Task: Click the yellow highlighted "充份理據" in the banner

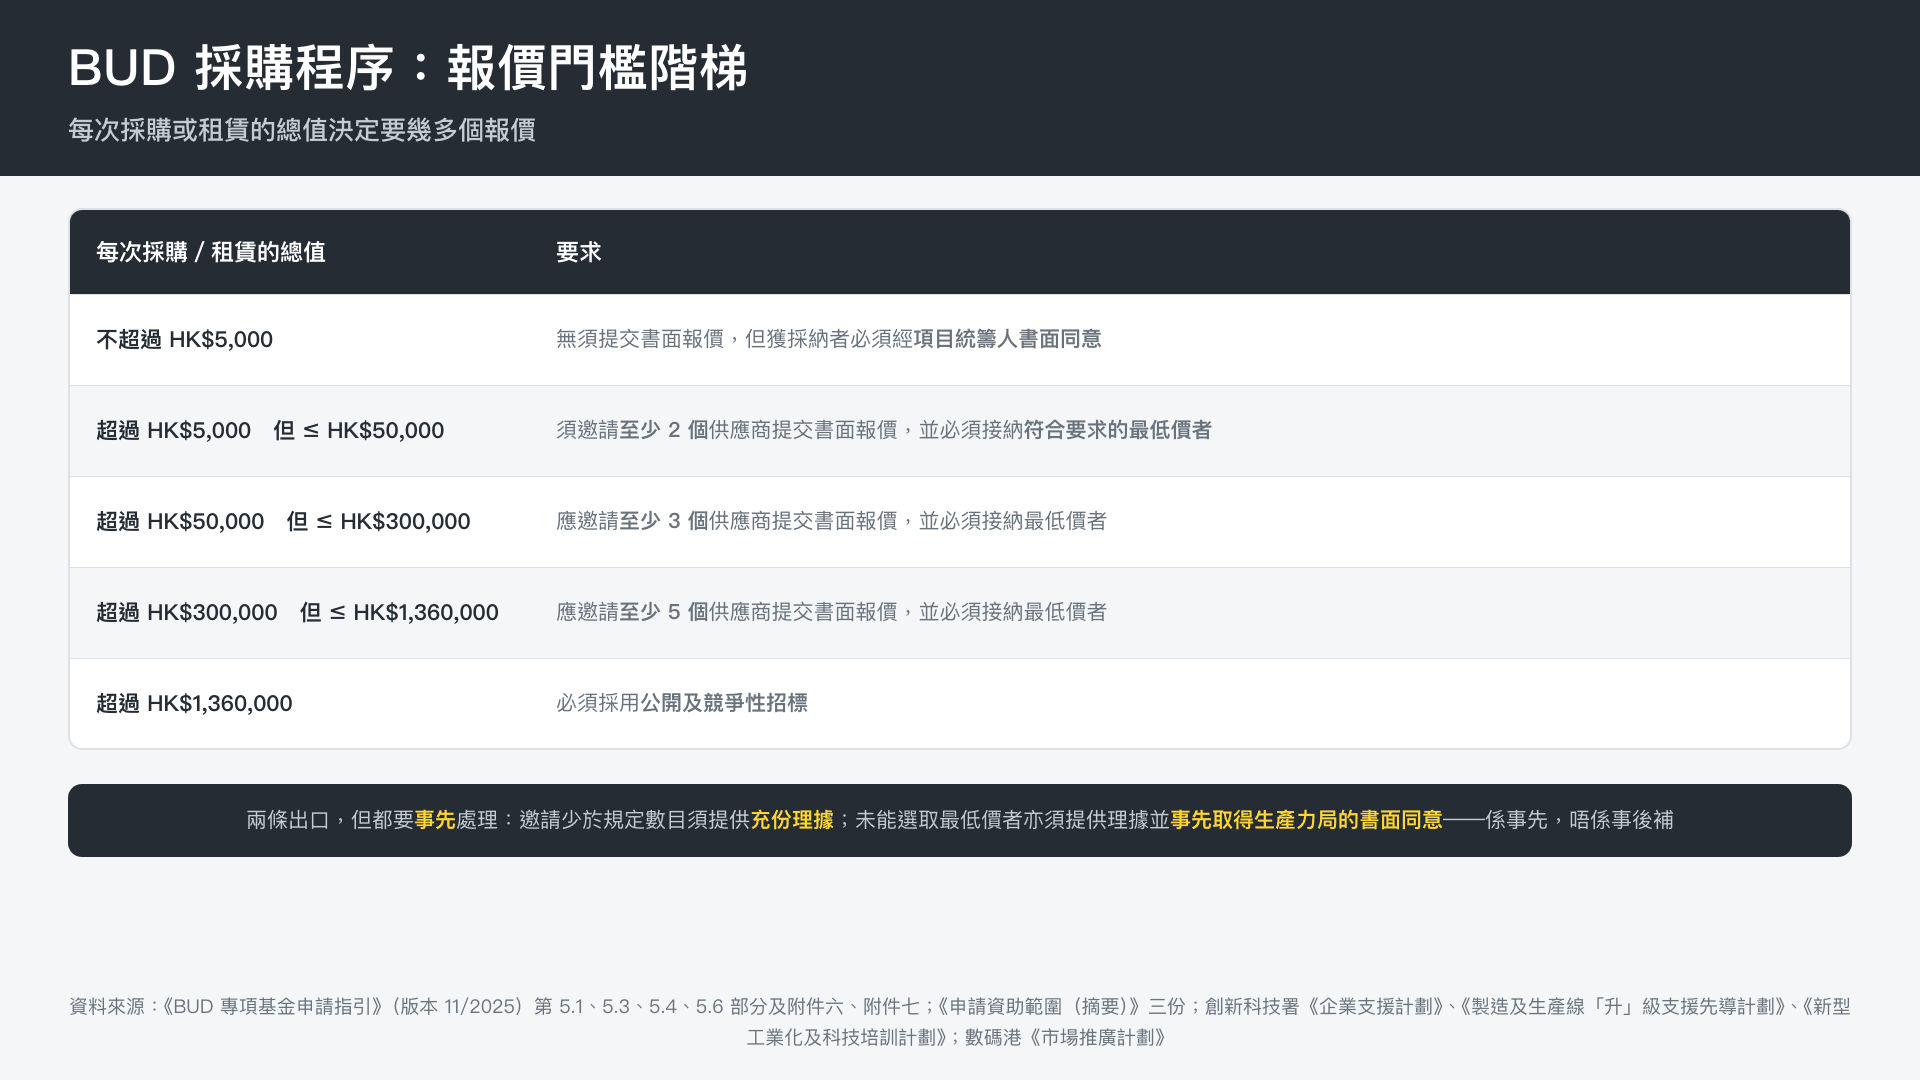Action: (x=792, y=820)
